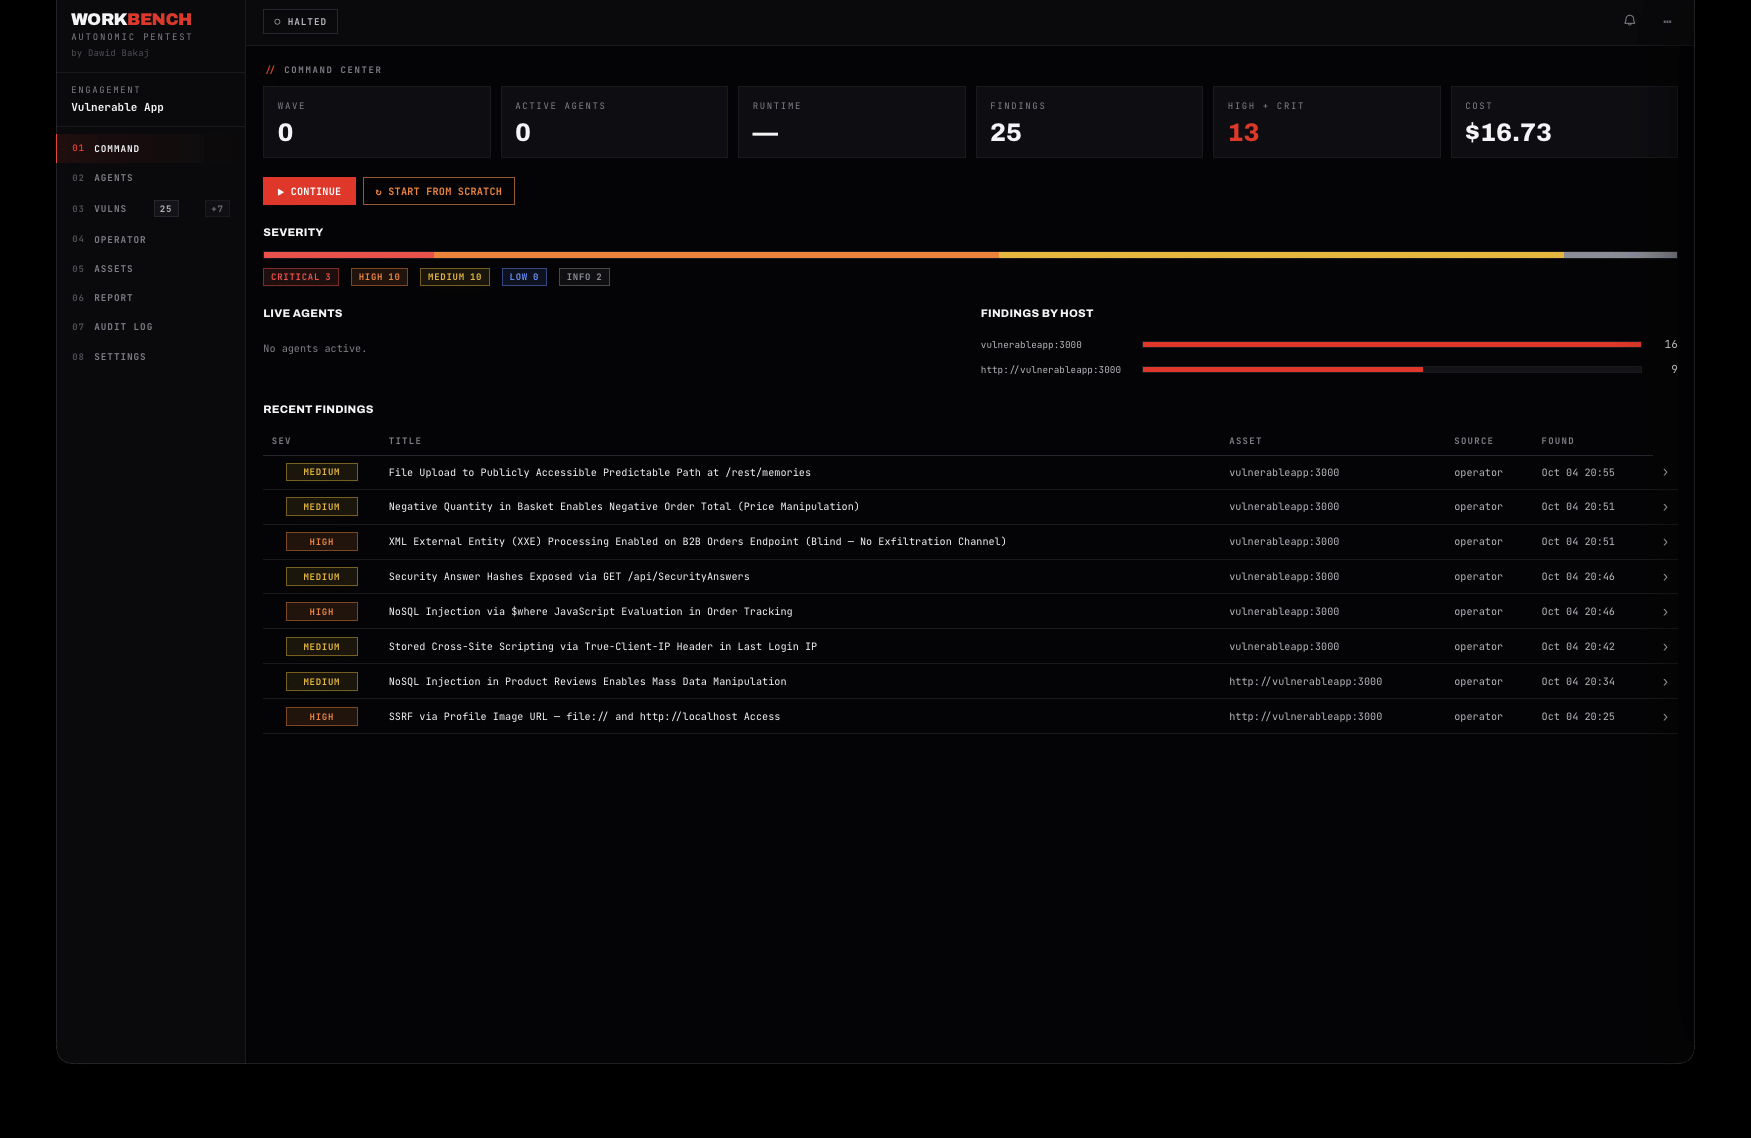Click the WORKBENCH logo

[x=131, y=19]
